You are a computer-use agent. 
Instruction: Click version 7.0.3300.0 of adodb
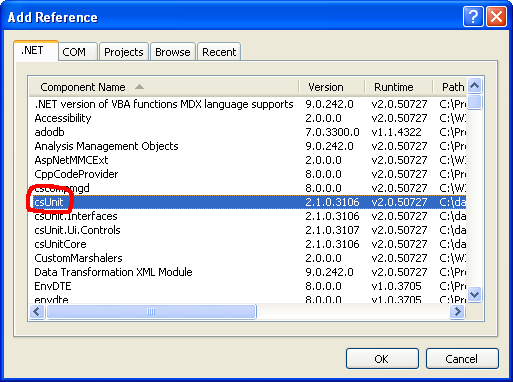coord(332,132)
